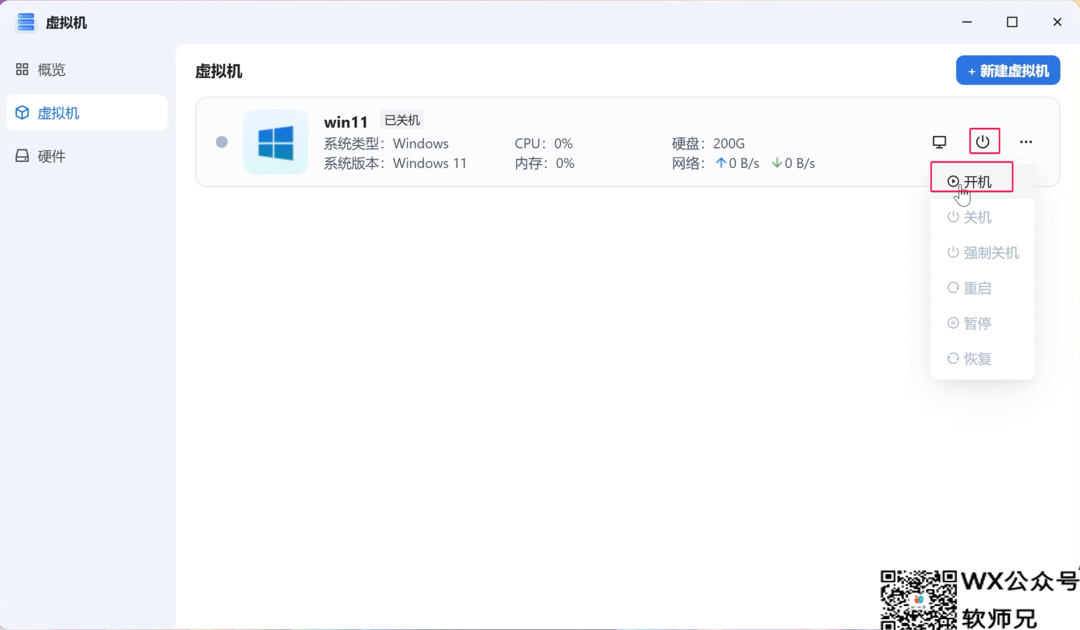Click the app logo icon in title bar
Image resolution: width=1080 pixels, height=630 pixels.
[25, 22]
